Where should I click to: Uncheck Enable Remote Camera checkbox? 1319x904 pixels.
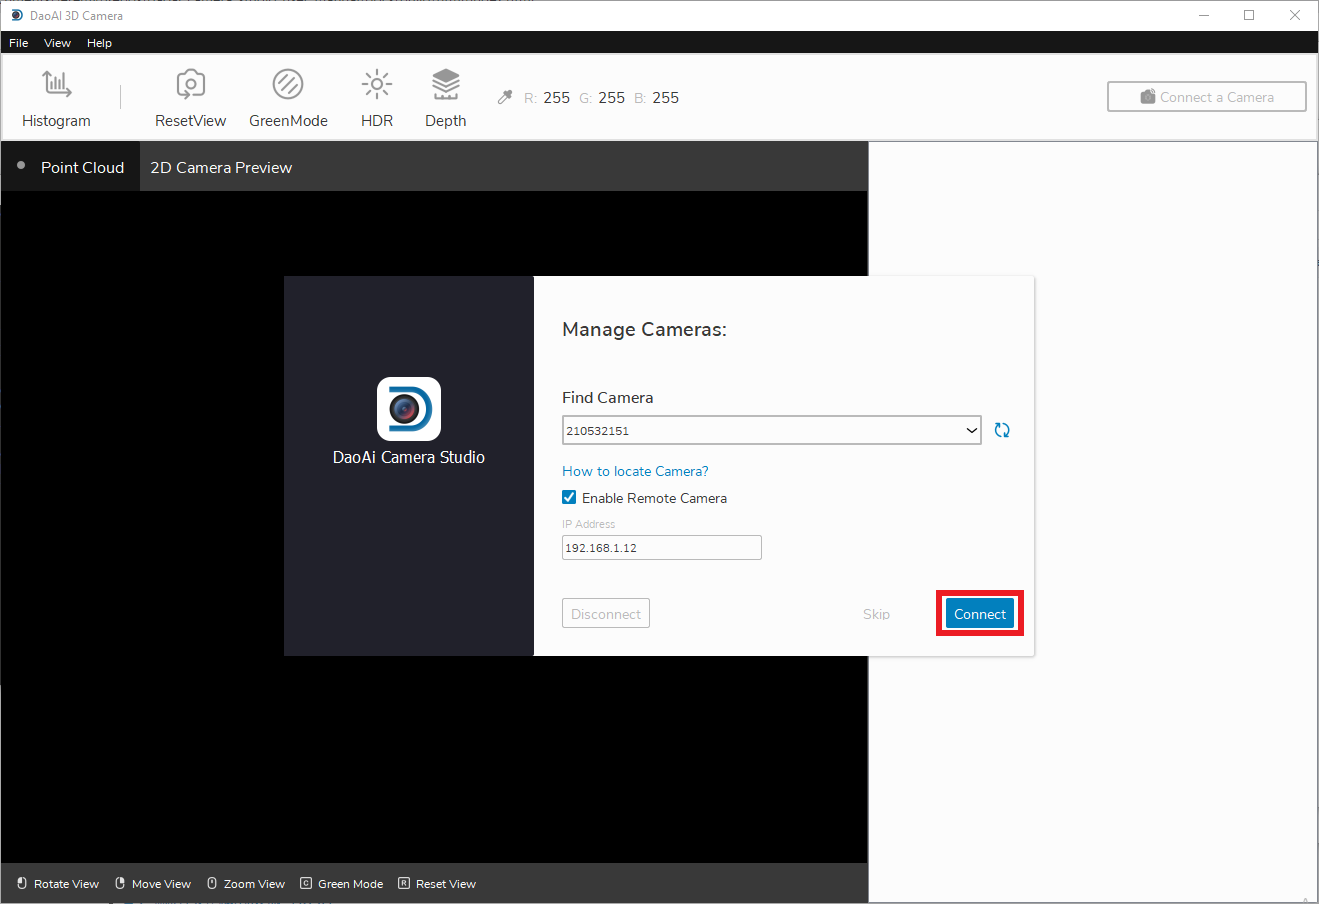(x=569, y=498)
